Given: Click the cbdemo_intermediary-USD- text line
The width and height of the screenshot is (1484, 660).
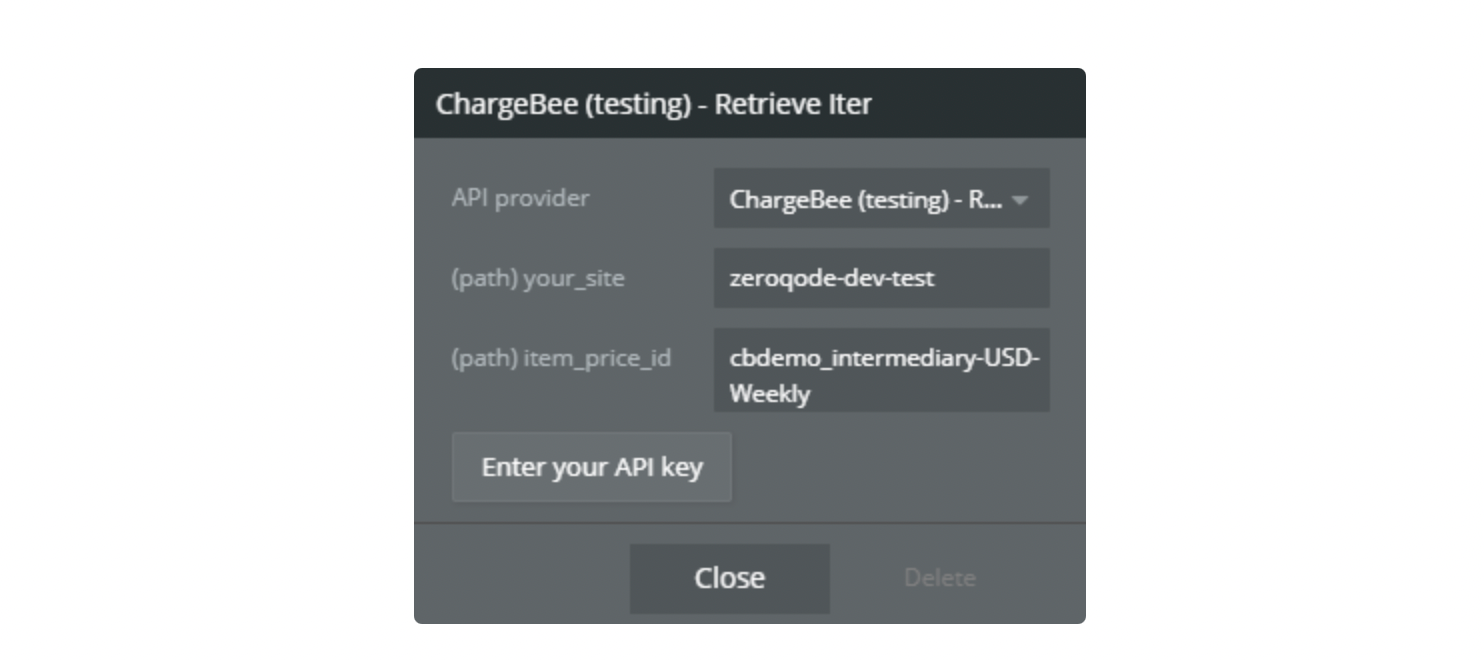Looking at the screenshot, I should pyautogui.click(x=885, y=358).
